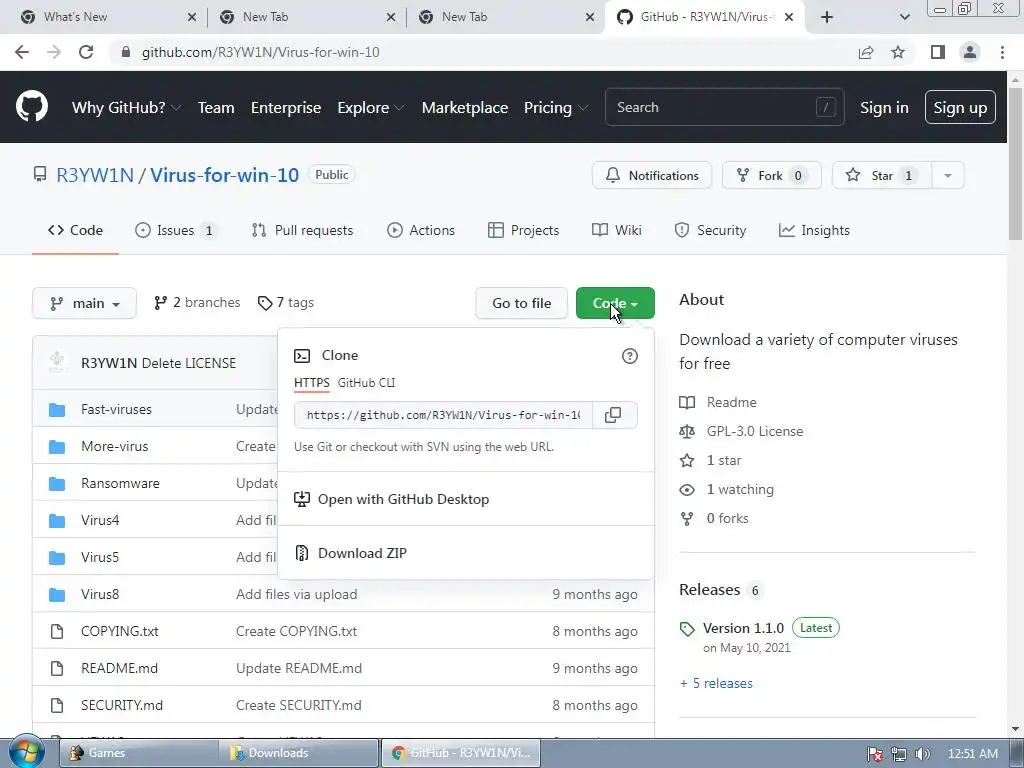Open the Actions tab
This screenshot has width=1024, height=768.
(x=421, y=230)
